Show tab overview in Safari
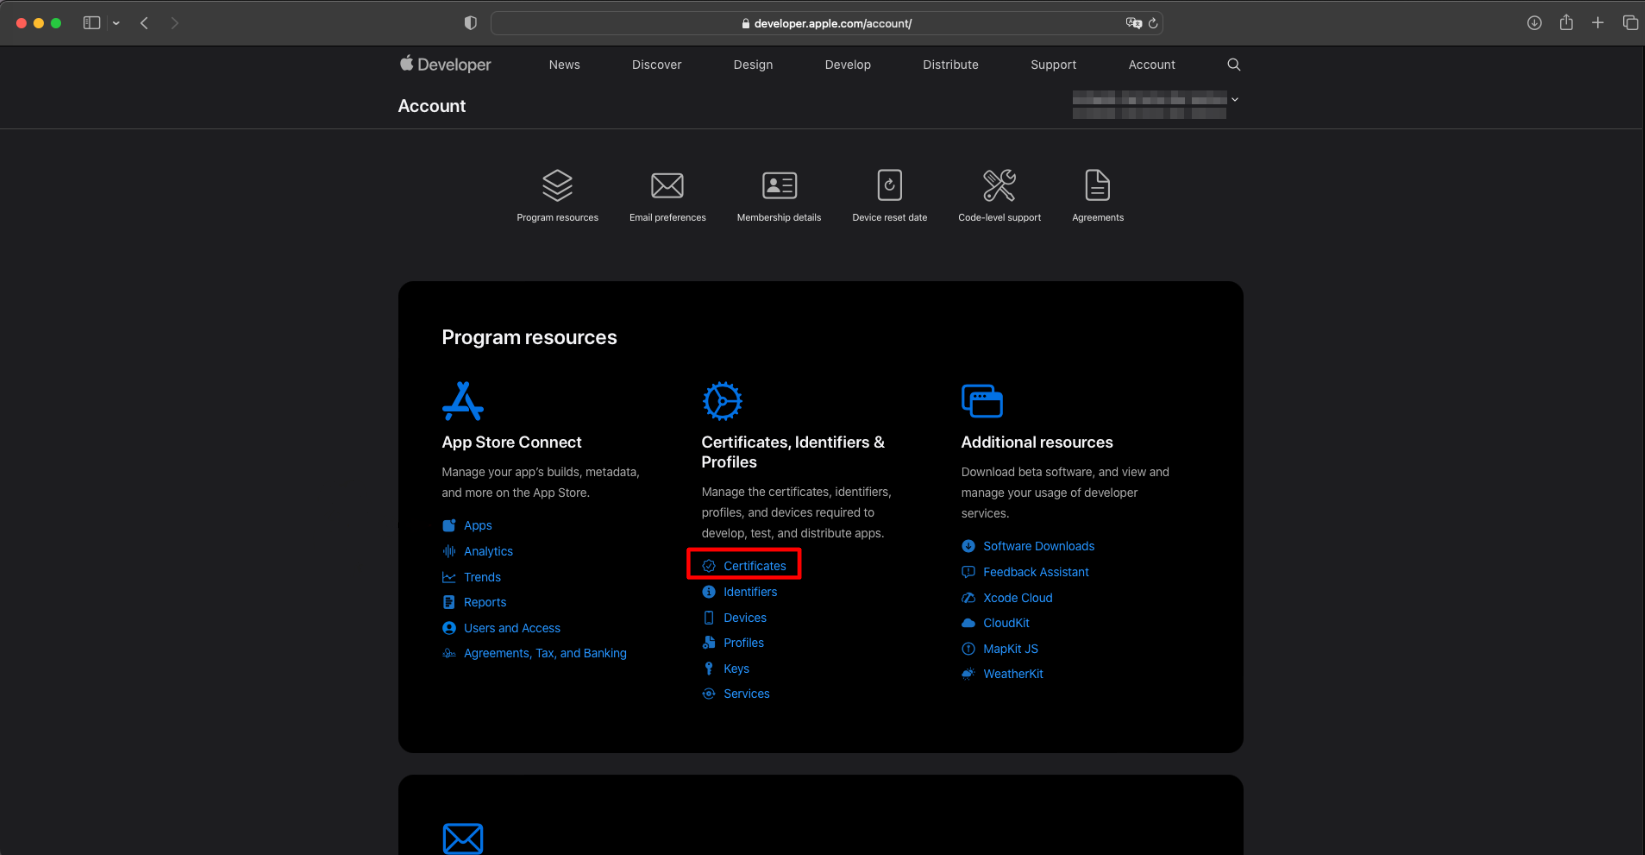 (x=1630, y=23)
